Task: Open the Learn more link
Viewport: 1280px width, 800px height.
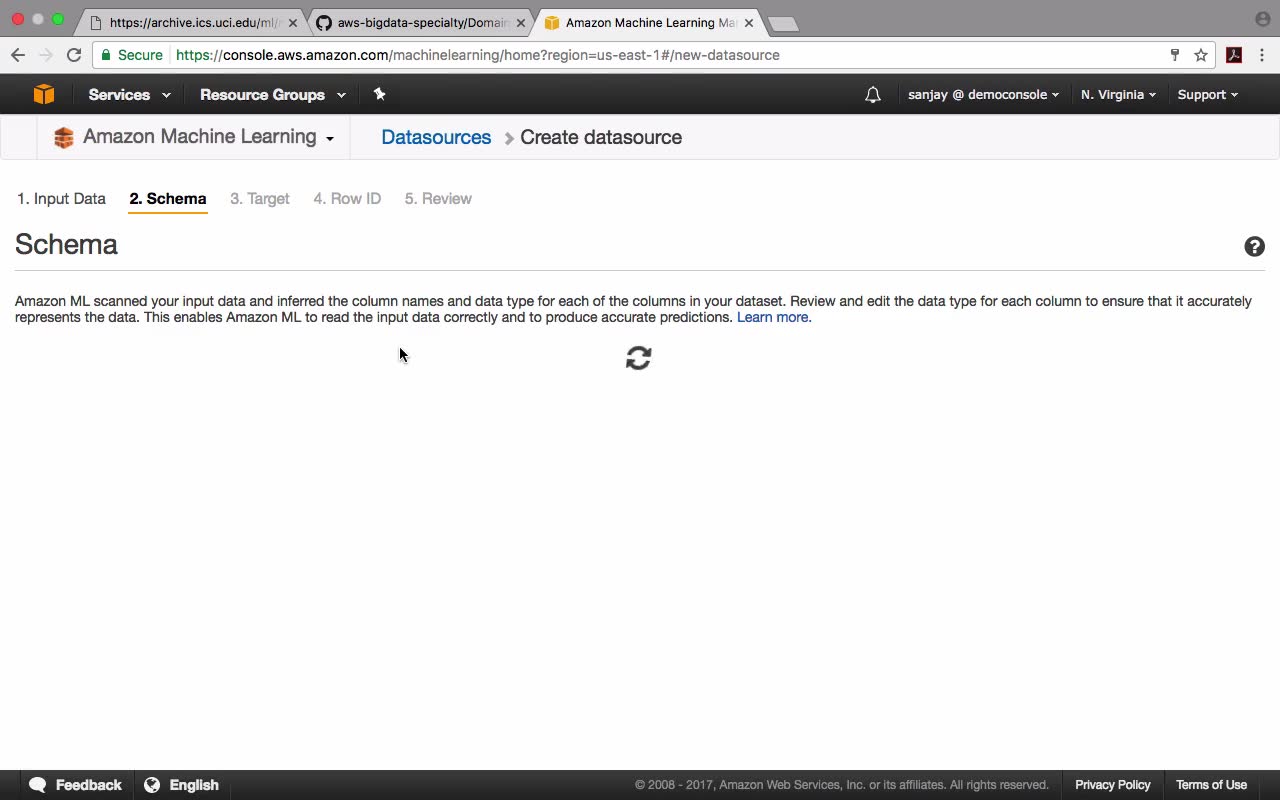Action: [774, 317]
